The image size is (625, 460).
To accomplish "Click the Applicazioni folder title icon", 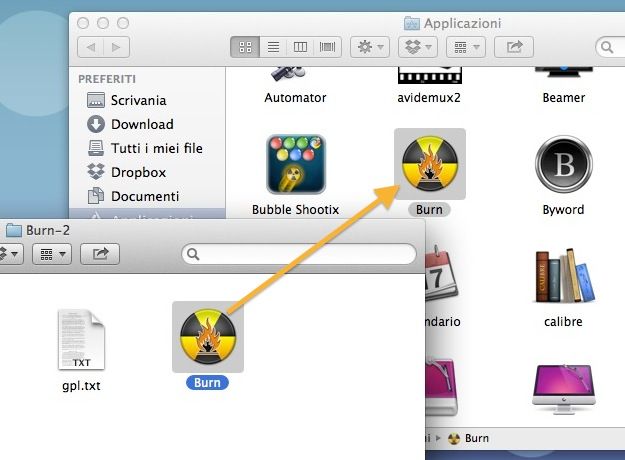I will tap(412, 24).
